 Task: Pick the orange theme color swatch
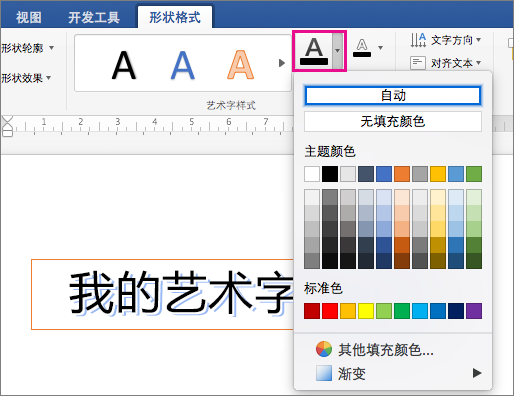[402, 174]
